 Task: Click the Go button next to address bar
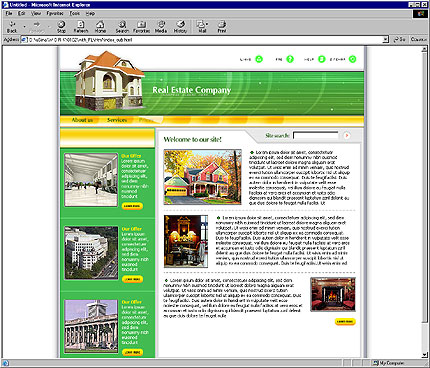[400, 39]
